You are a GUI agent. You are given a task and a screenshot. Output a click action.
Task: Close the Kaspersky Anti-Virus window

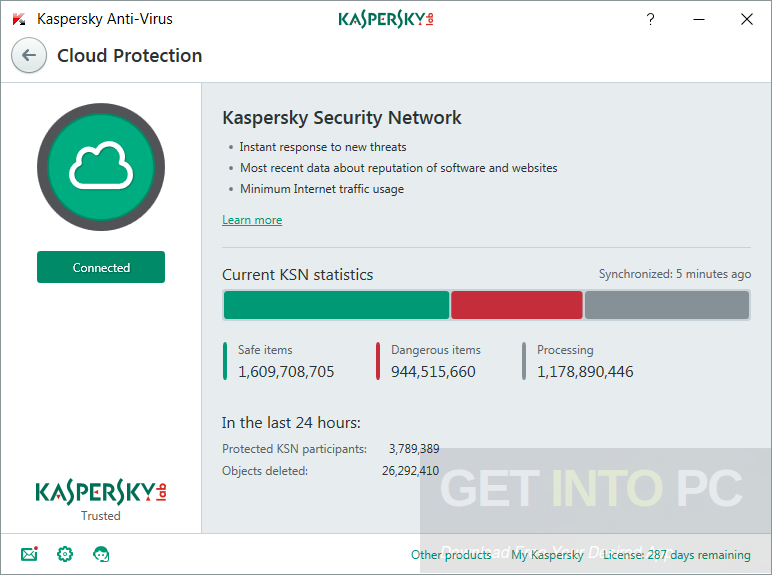[747, 19]
